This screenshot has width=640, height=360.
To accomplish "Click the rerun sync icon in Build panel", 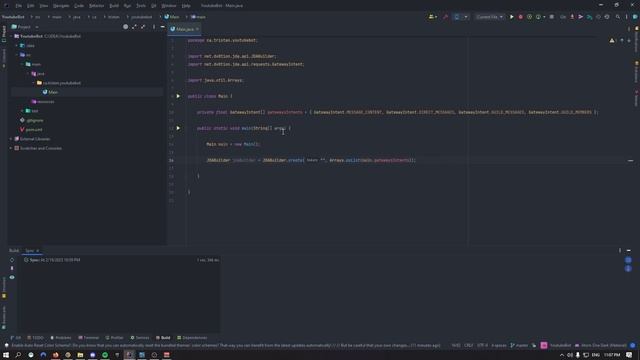I will tap(12, 260).
